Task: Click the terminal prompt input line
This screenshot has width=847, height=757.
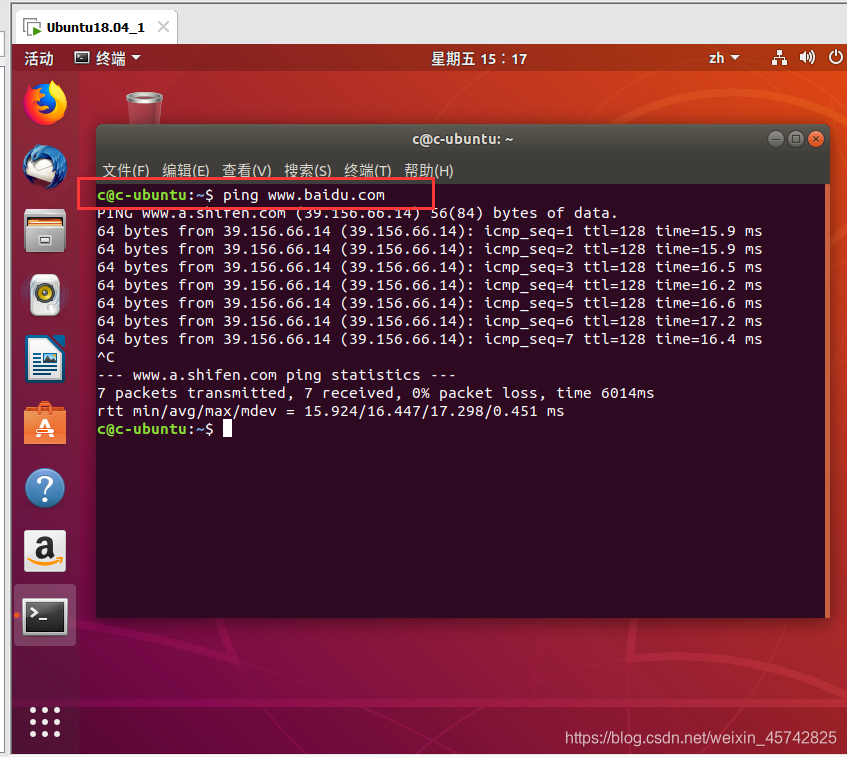Action: [x=230, y=428]
